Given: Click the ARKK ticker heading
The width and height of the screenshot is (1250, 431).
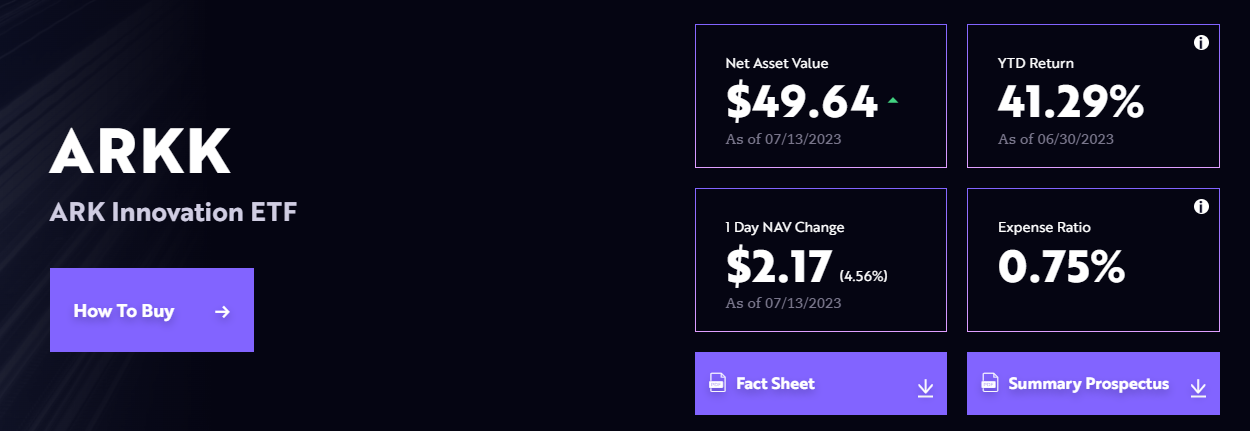Looking at the screenshot, I should [140, 151].
